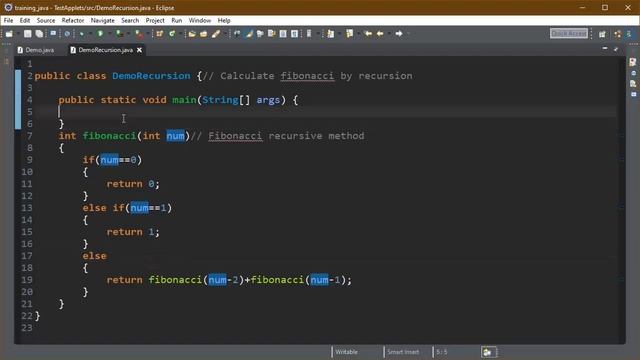The image size is (640, 360).
Task: Open the File menu
Action: (8, 20)
